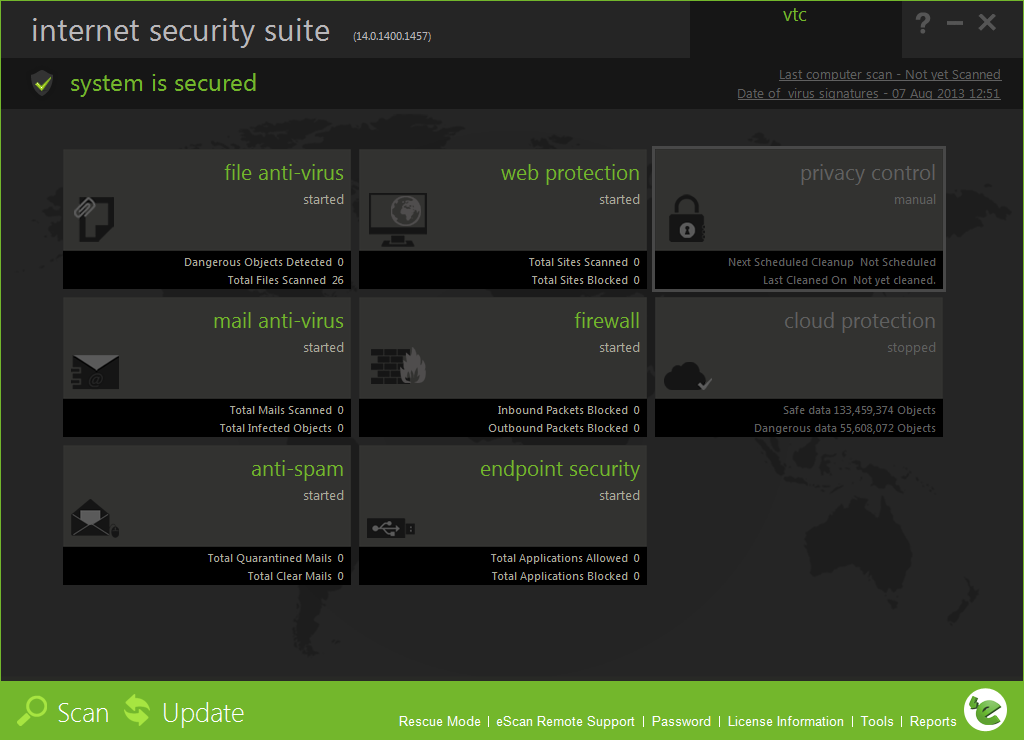Click the privacy control padlock icon
The height and width of the screenshot is (740, 1024).
(687, 219)
